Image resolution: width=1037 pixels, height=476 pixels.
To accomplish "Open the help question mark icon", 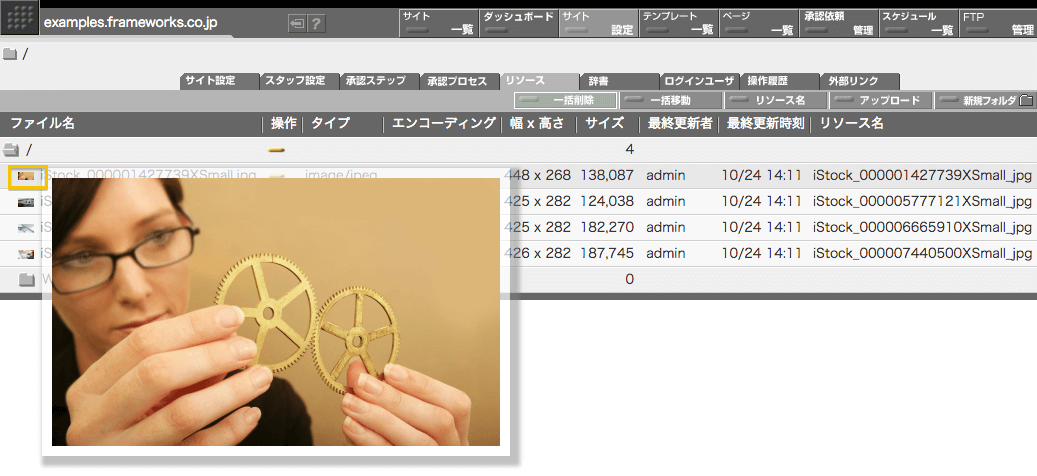I will tap(317, 24).
